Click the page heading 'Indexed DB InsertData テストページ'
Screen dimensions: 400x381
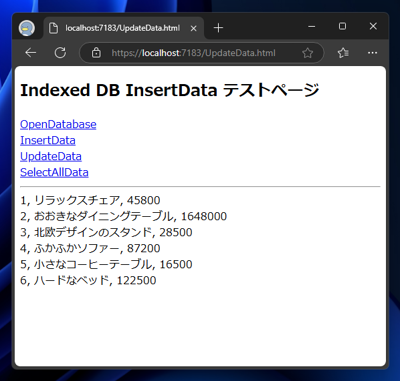(x=170, y=90)
